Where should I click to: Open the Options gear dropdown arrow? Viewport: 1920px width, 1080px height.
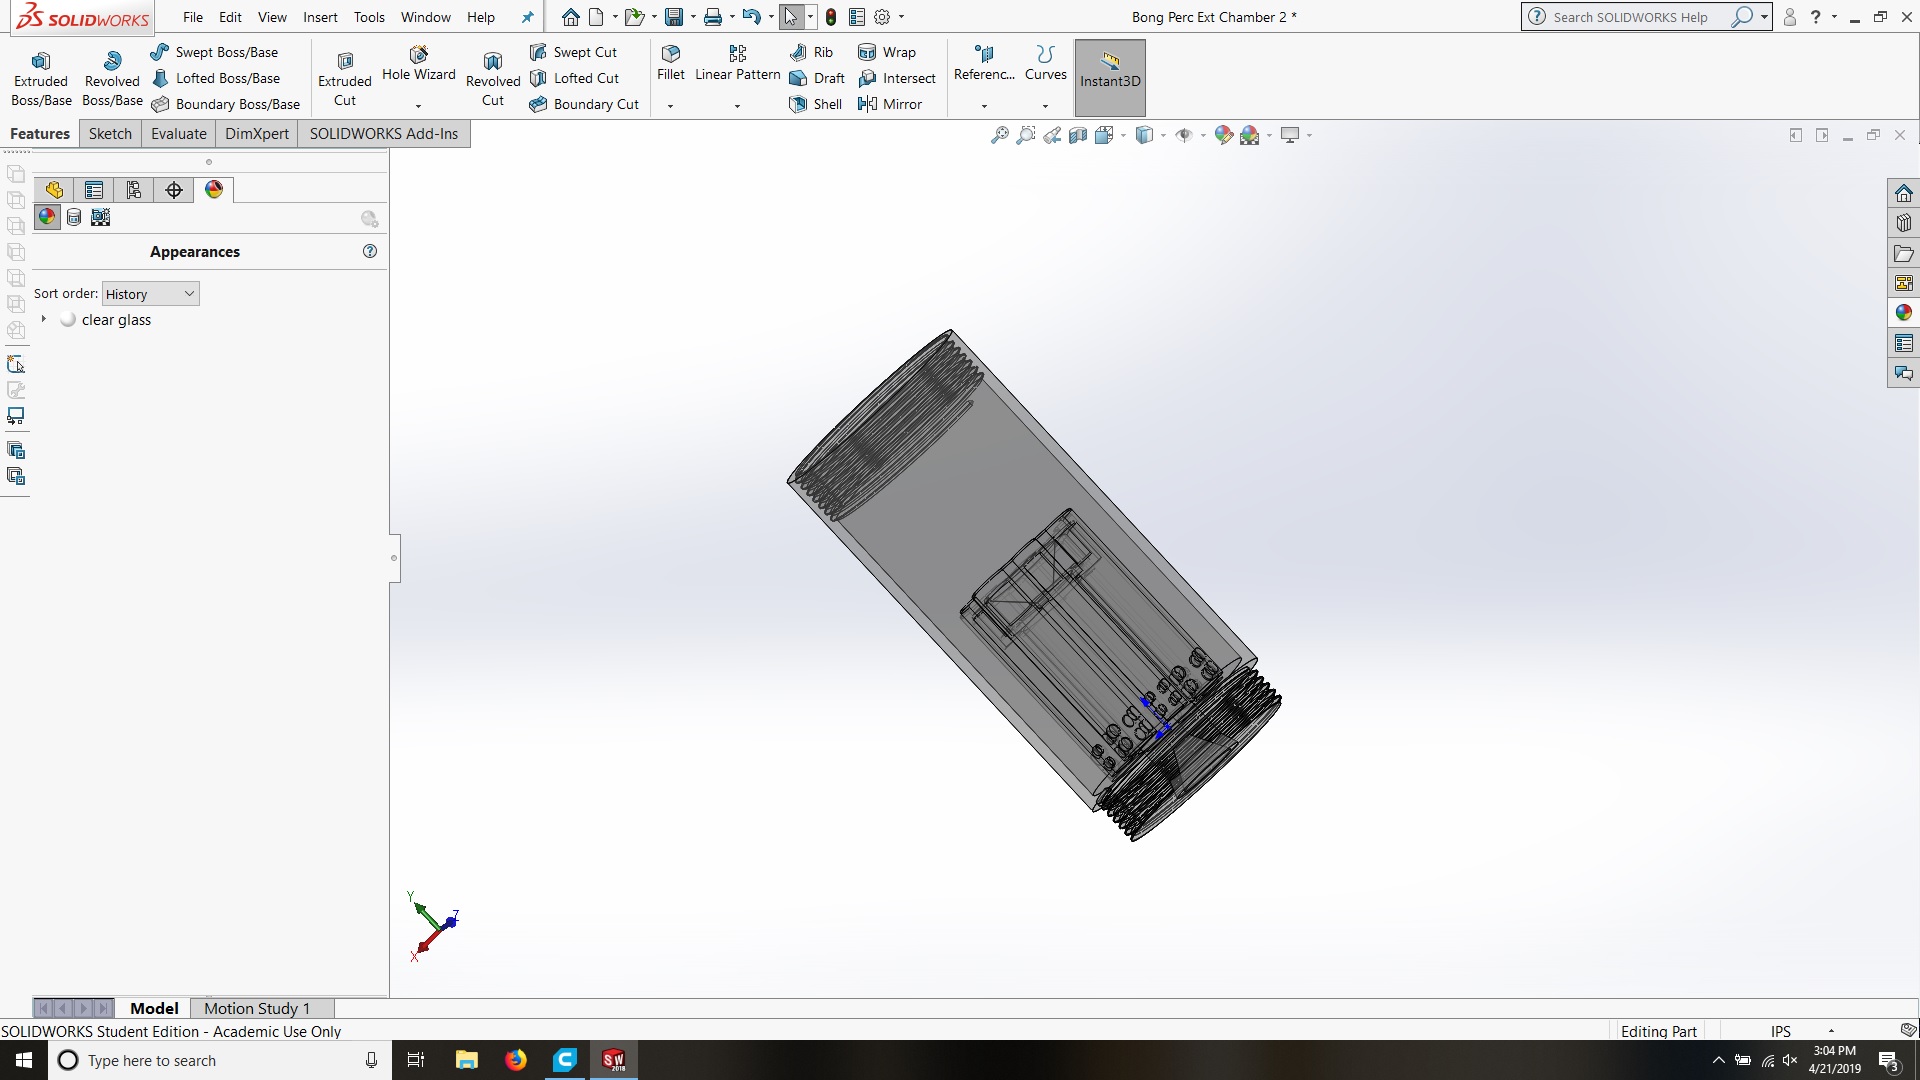[901, 17]
